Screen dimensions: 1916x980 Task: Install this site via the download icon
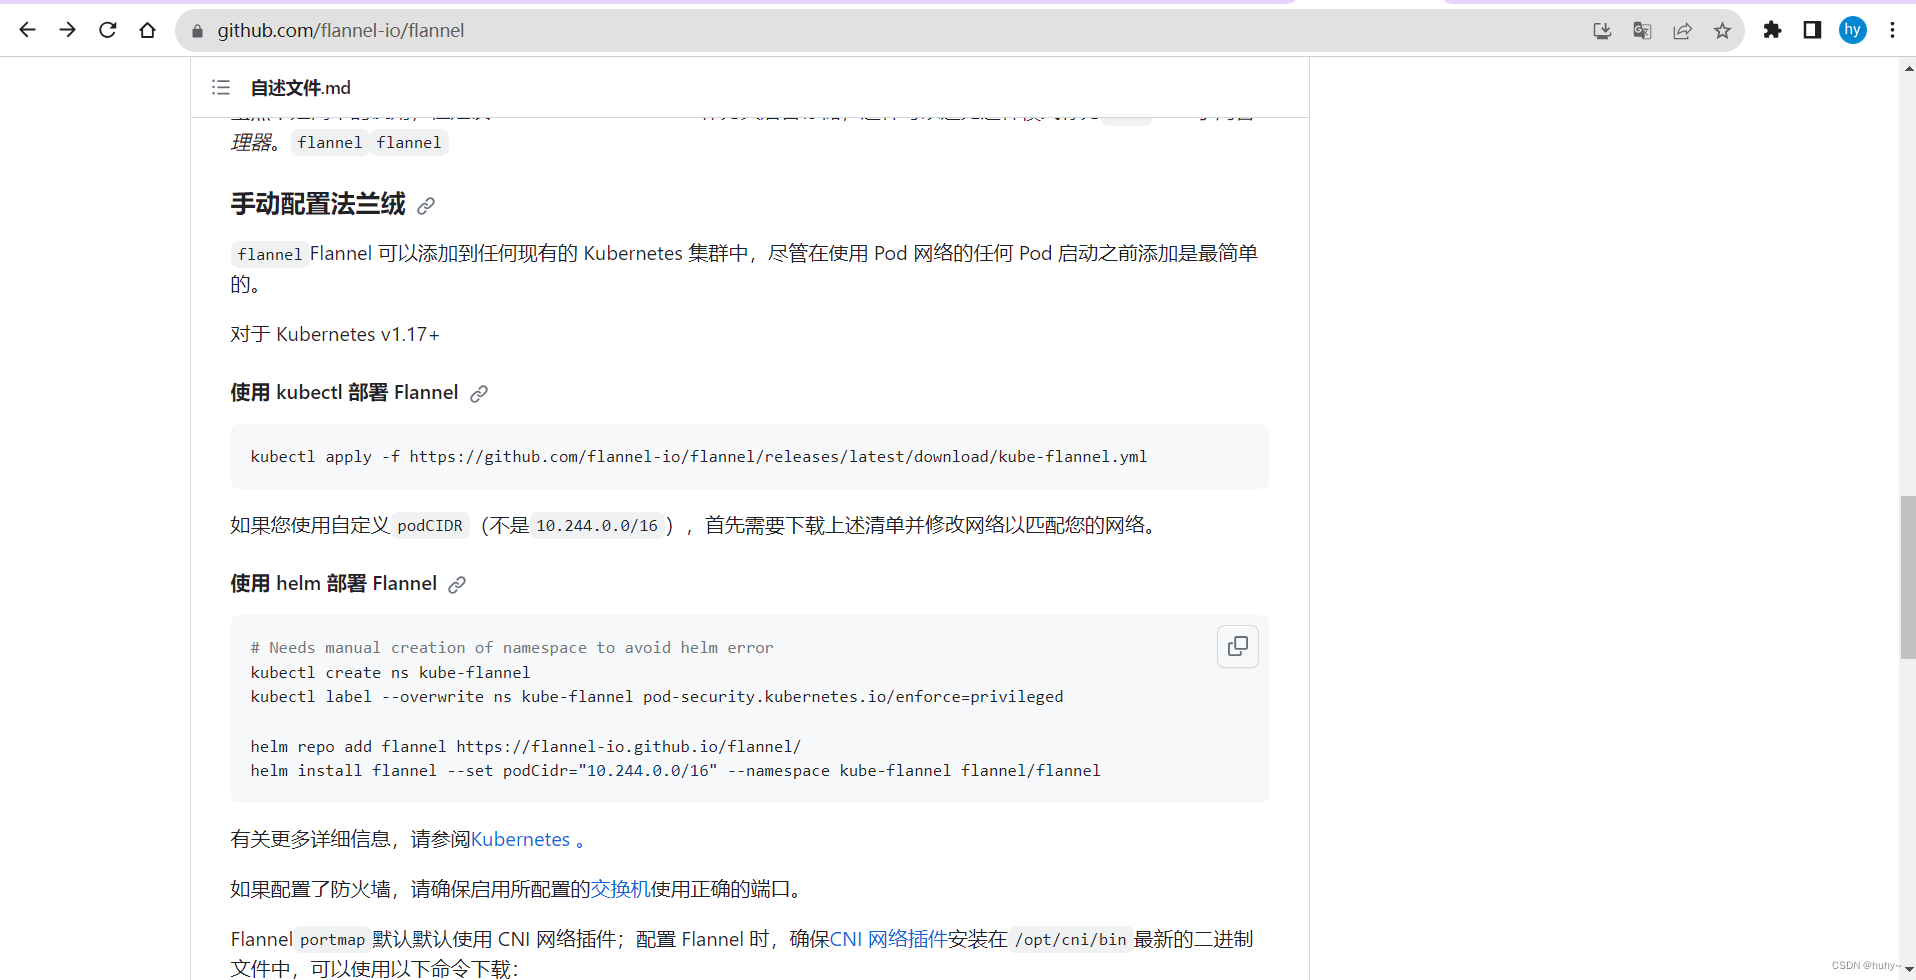tap(1601, 30)
